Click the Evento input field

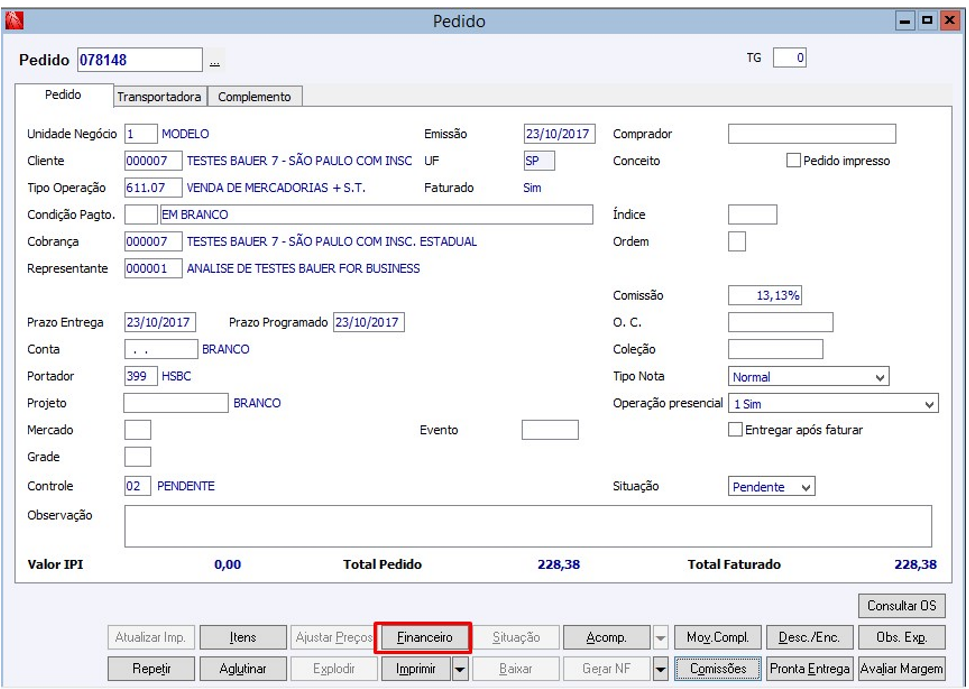click(550, 429)
